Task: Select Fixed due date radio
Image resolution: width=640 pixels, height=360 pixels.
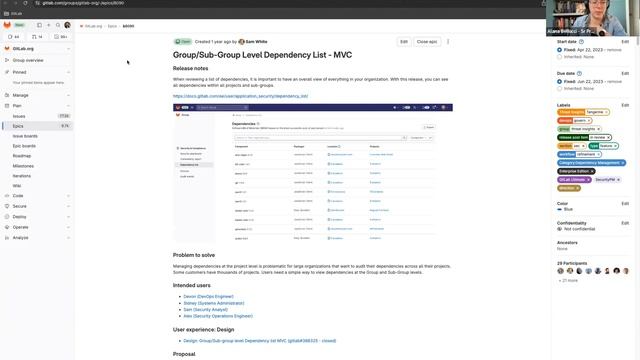Action: point(559,82)
